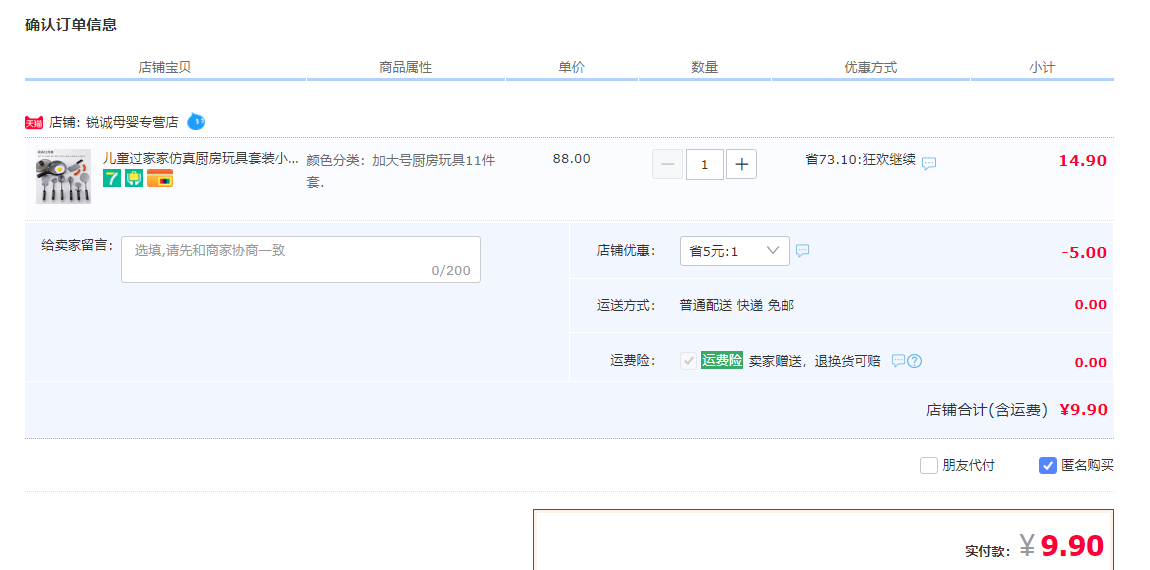Screen dimensions: 1150x570
Task: Click the 给卖家留言: label
Action: click(78, 246)
